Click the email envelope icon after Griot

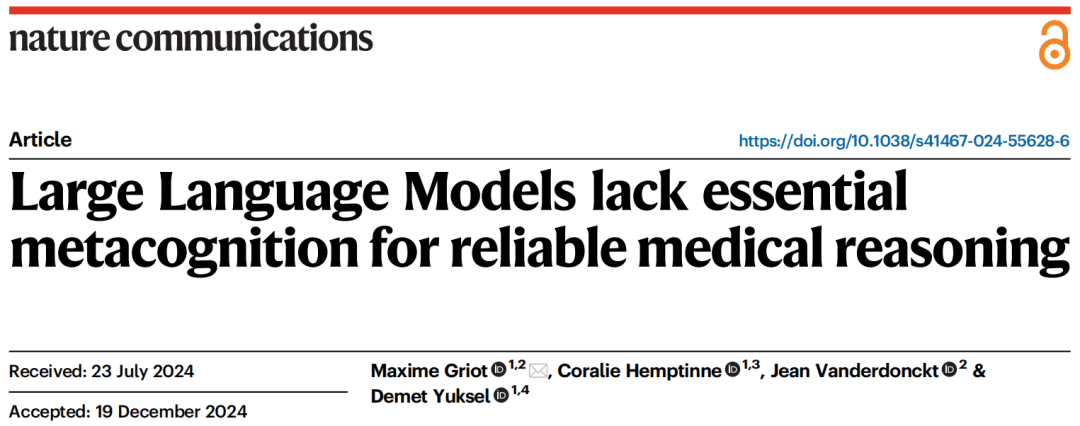pos(538,372)
